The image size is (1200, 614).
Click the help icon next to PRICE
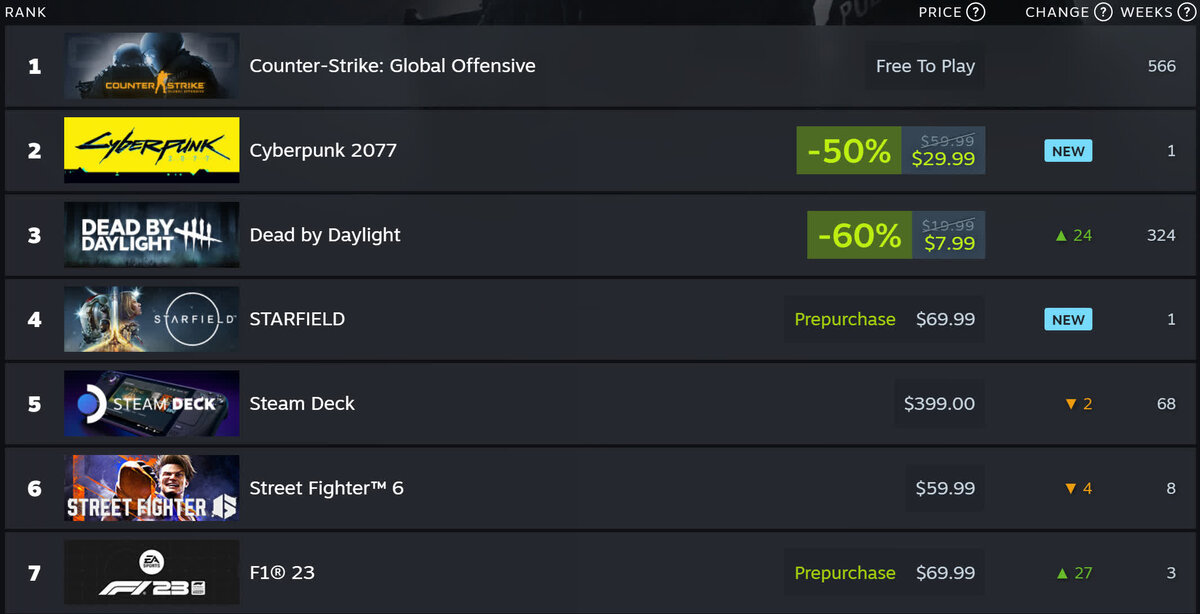point(976,12)
